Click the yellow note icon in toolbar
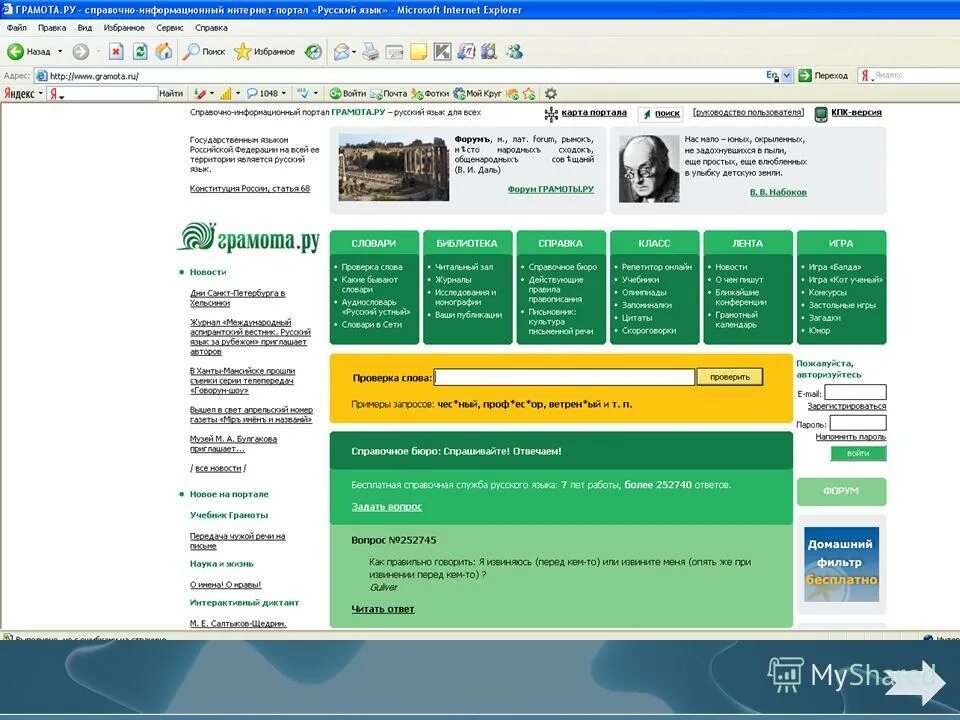Screen dimensions: 960x720 [x=418, y=52]
